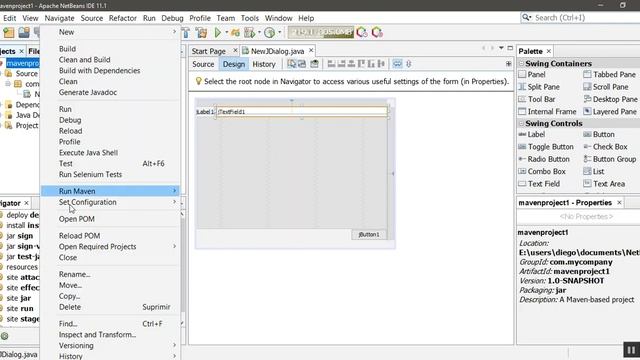Click the Internal Frame palette icon
The width and height of the screenshot is (640, 360).
[522, 111]
